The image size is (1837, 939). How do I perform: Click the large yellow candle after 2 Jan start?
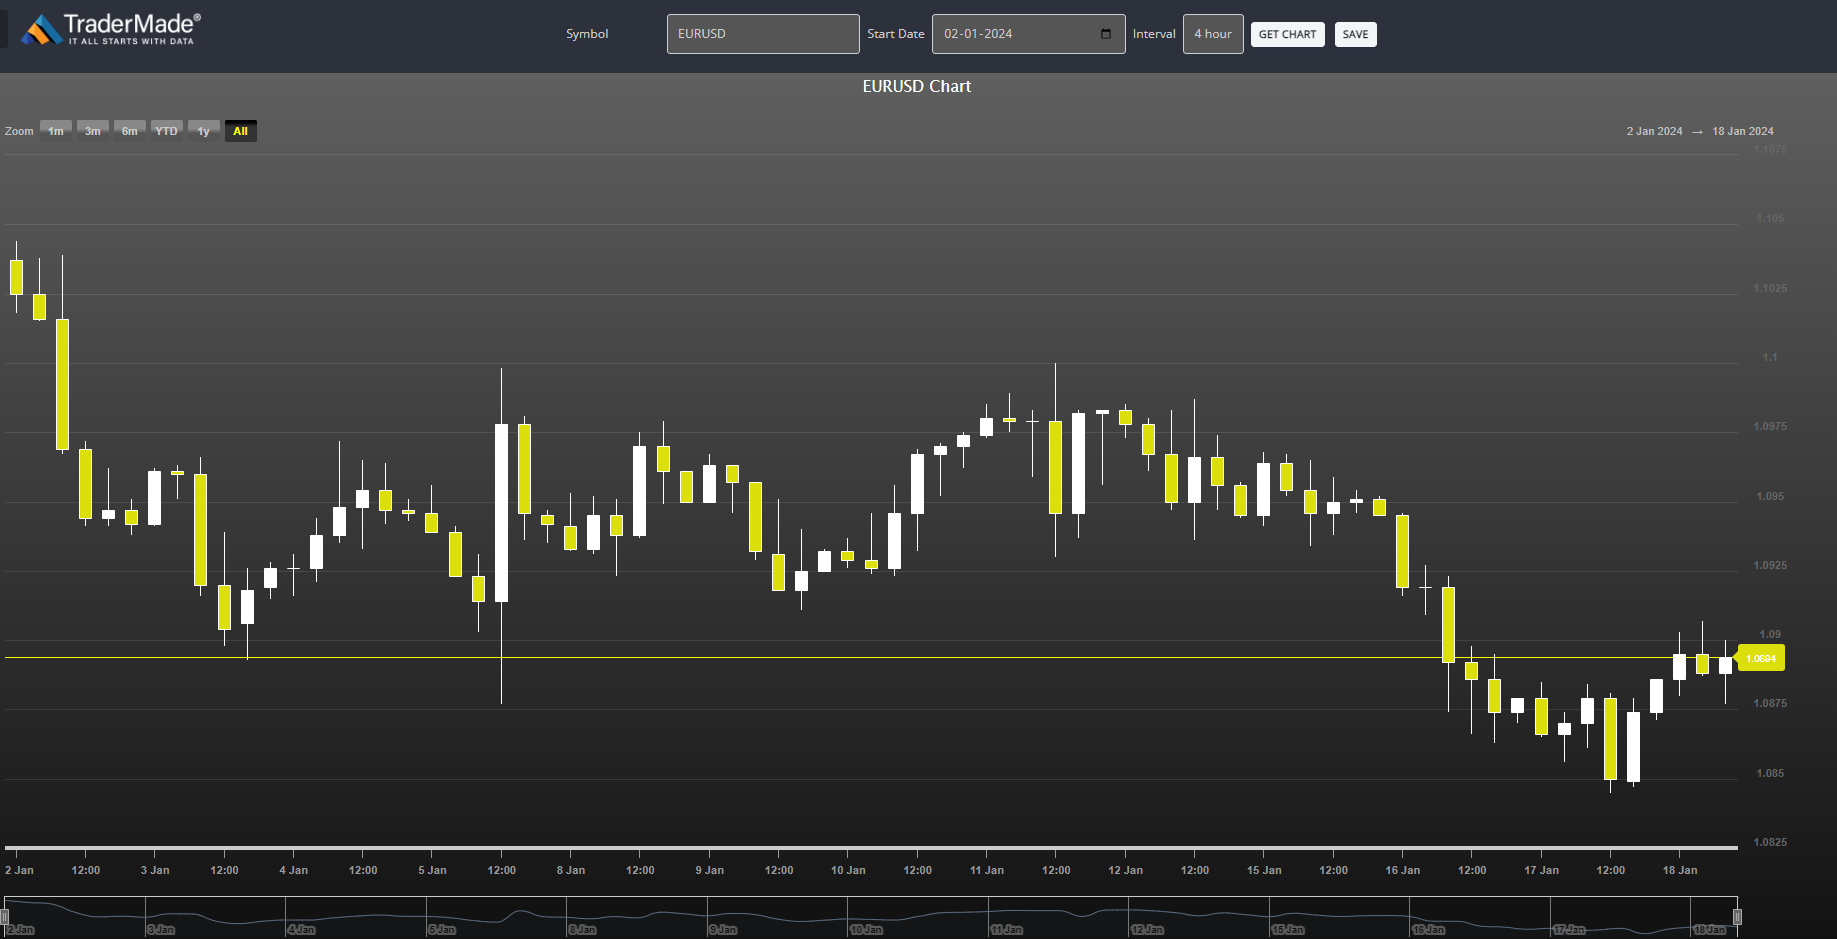[x=62, y=384]
